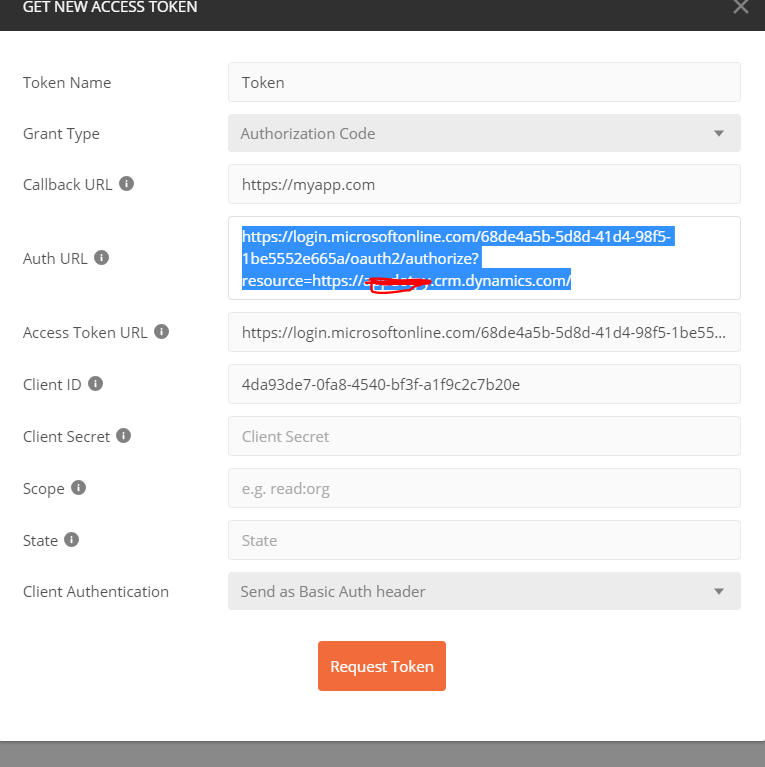Close the Get New Access Token dialog

tap(740, 8)
